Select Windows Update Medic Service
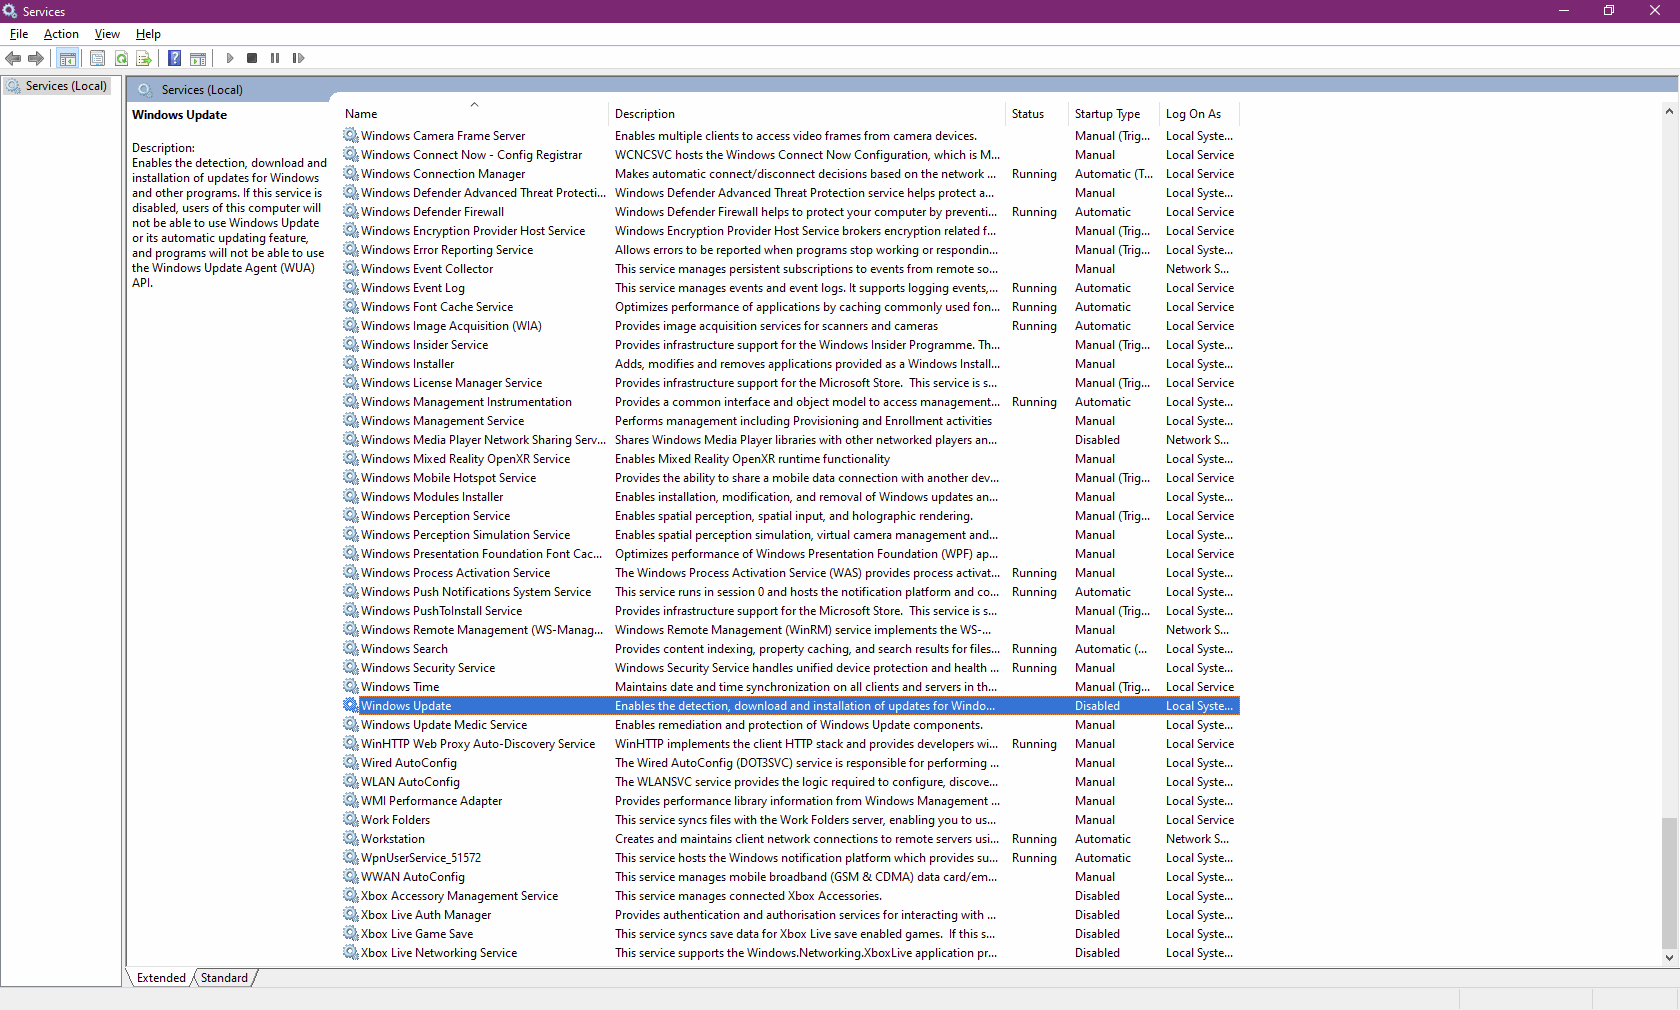The width and height of the screenshot is (1680, 1010). coord(790,725)
